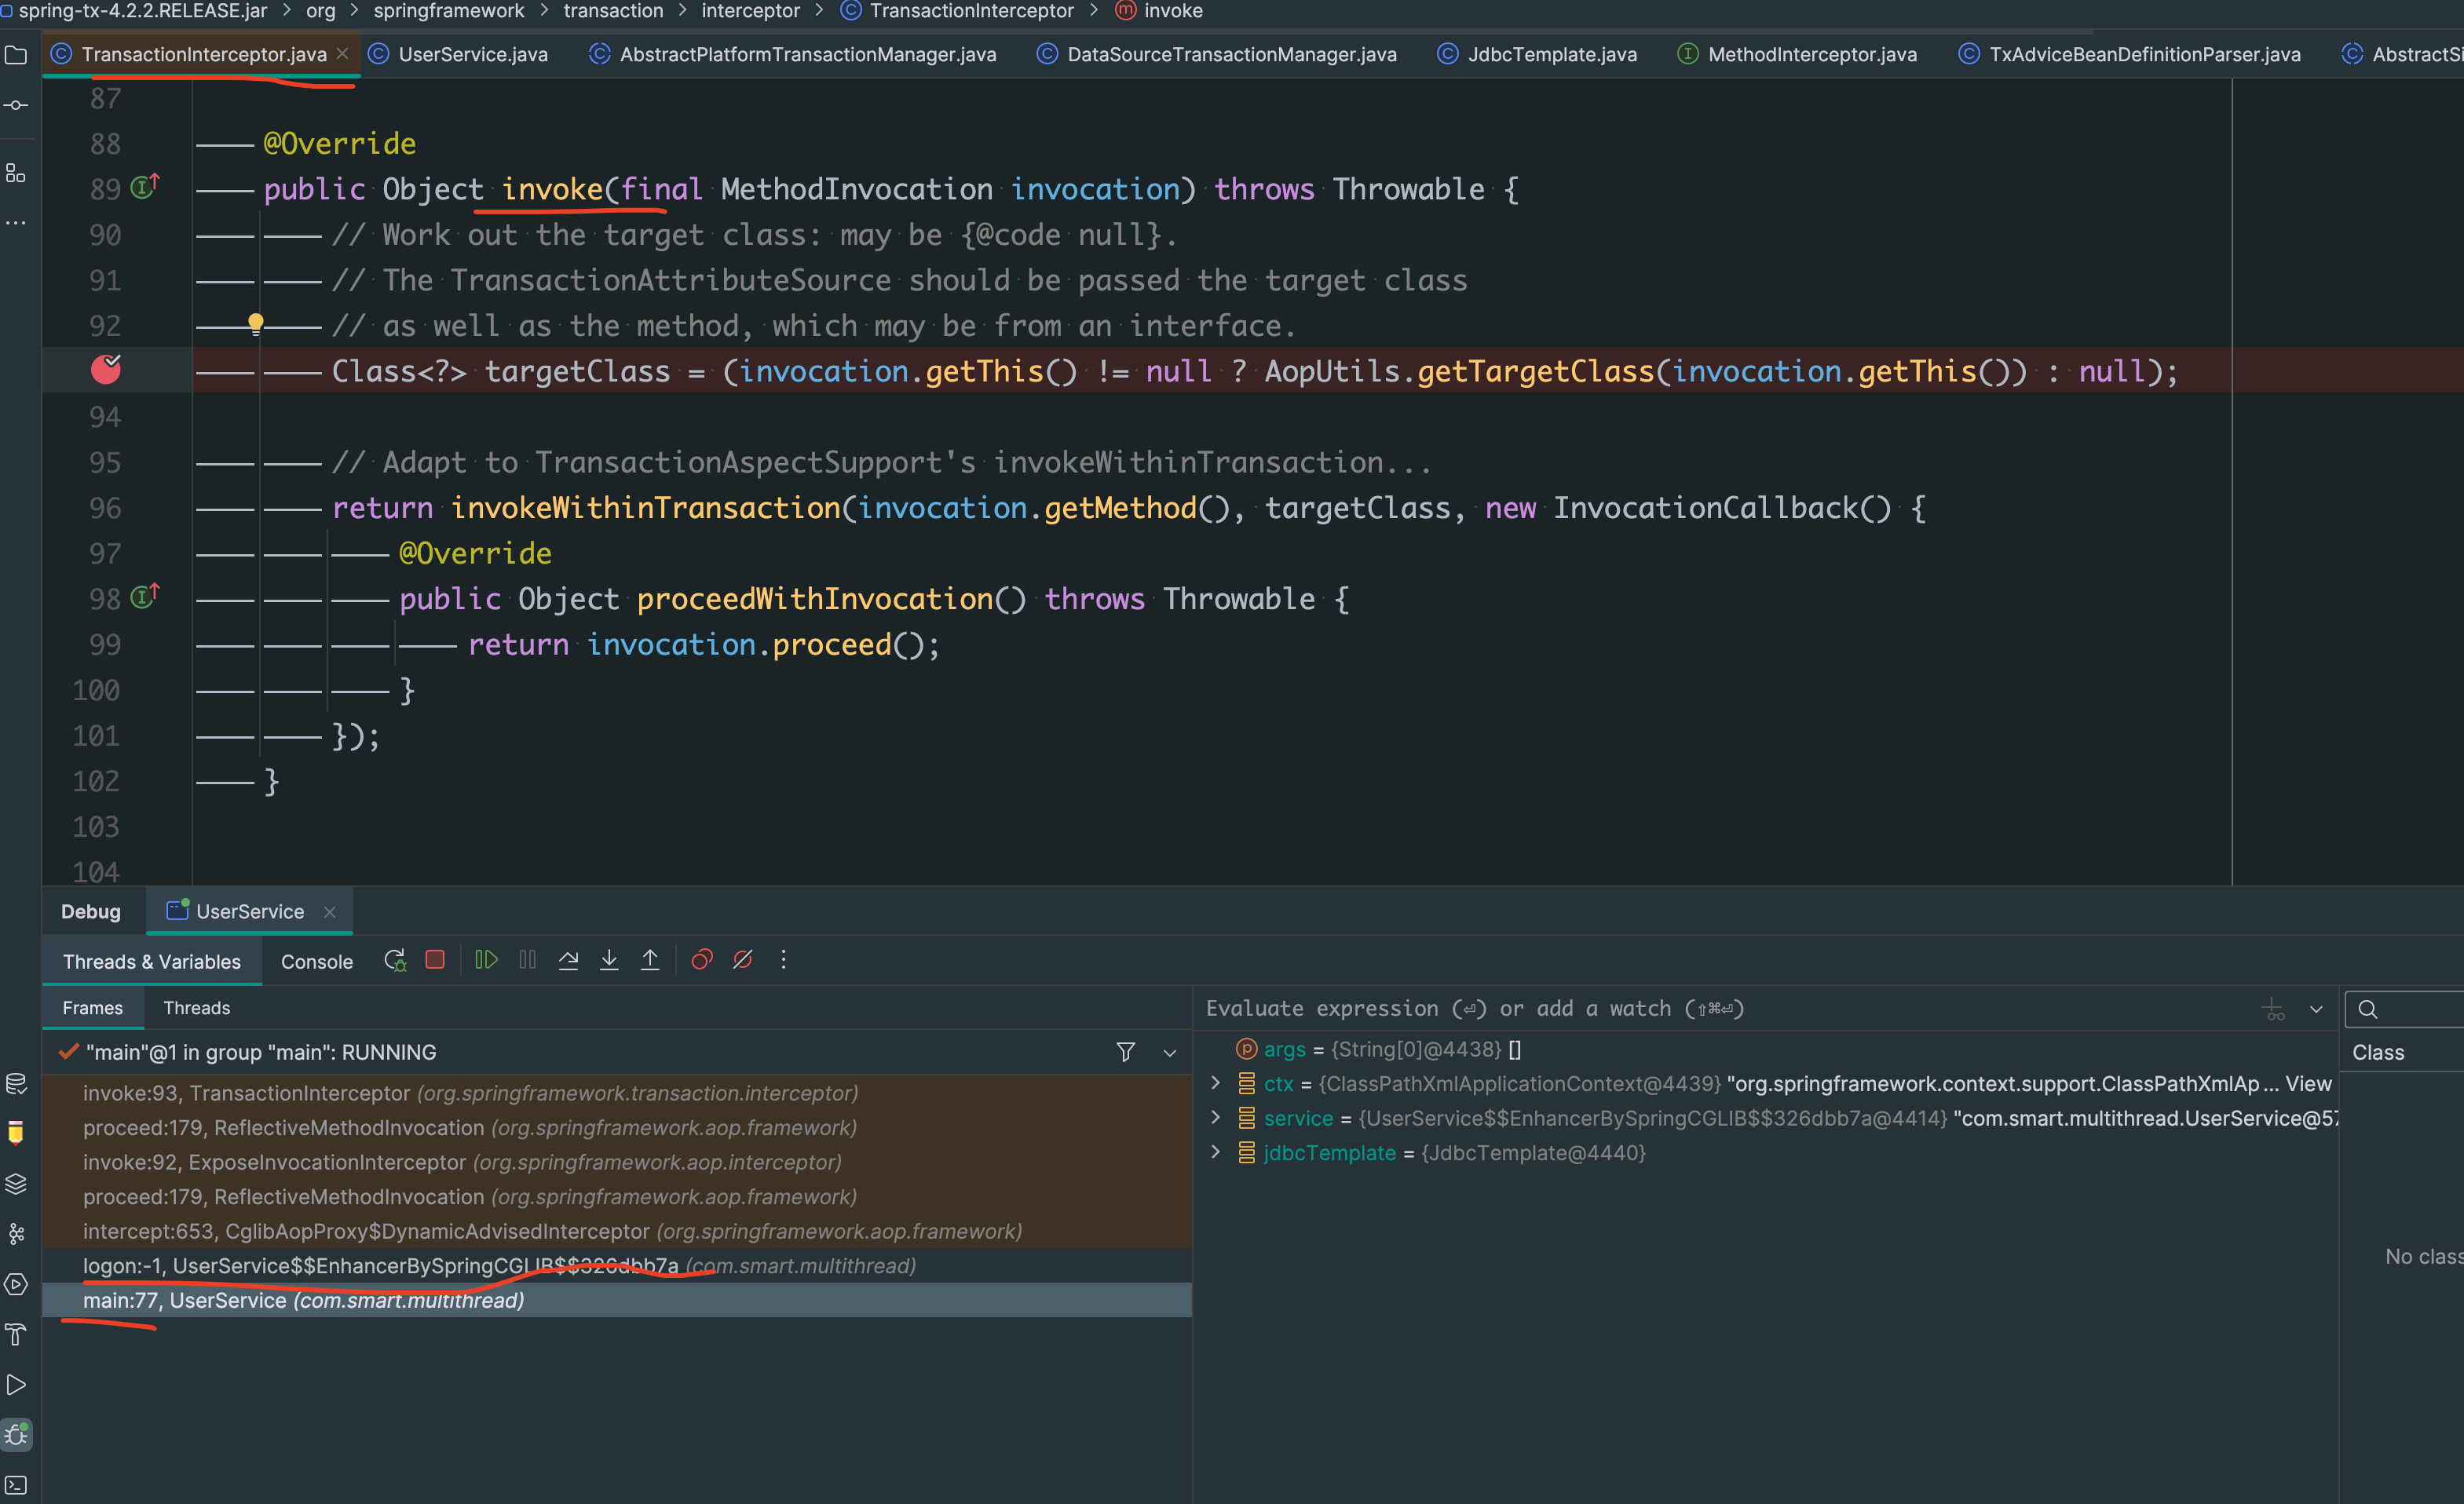Expand the ctx variable node
Image resolution: width=2464 pixels, height=1504 pixels.
[1215, 1083]
